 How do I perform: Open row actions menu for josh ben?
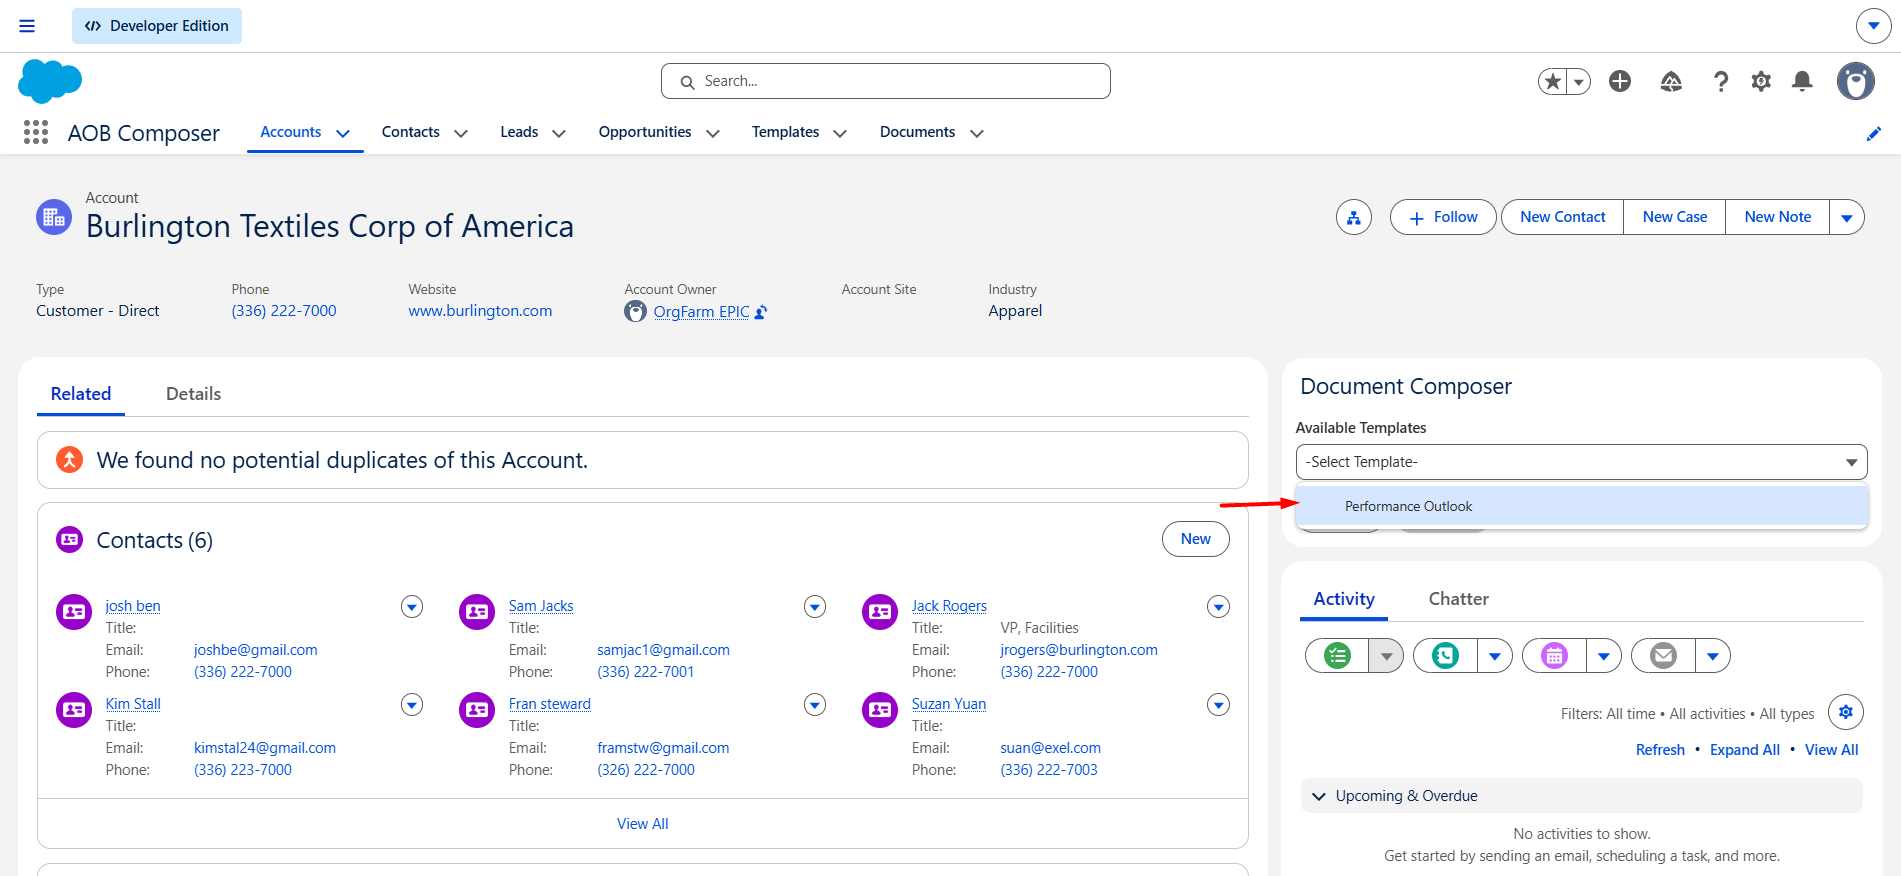coord(412,606)
